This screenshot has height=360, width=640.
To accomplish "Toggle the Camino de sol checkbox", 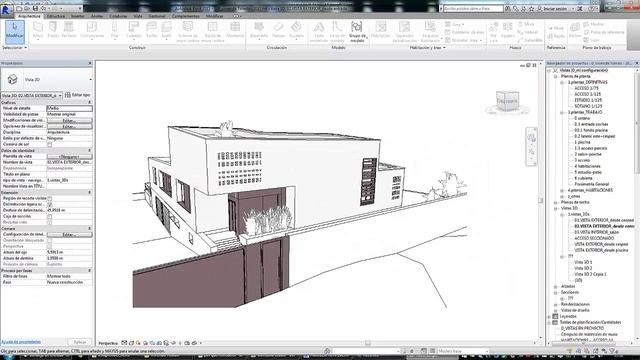I will click(x=49, y=144).
